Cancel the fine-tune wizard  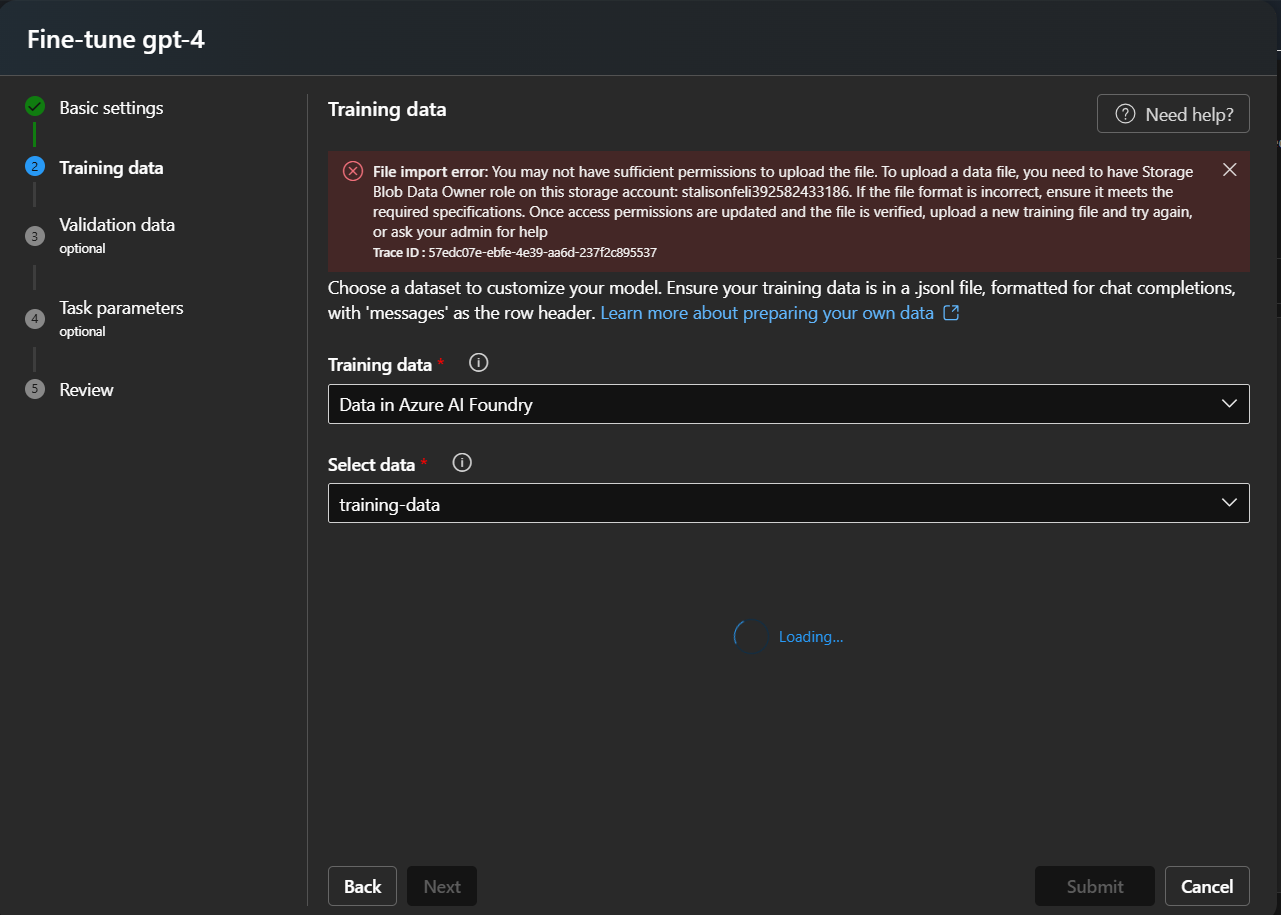[x=1207, y=886]
